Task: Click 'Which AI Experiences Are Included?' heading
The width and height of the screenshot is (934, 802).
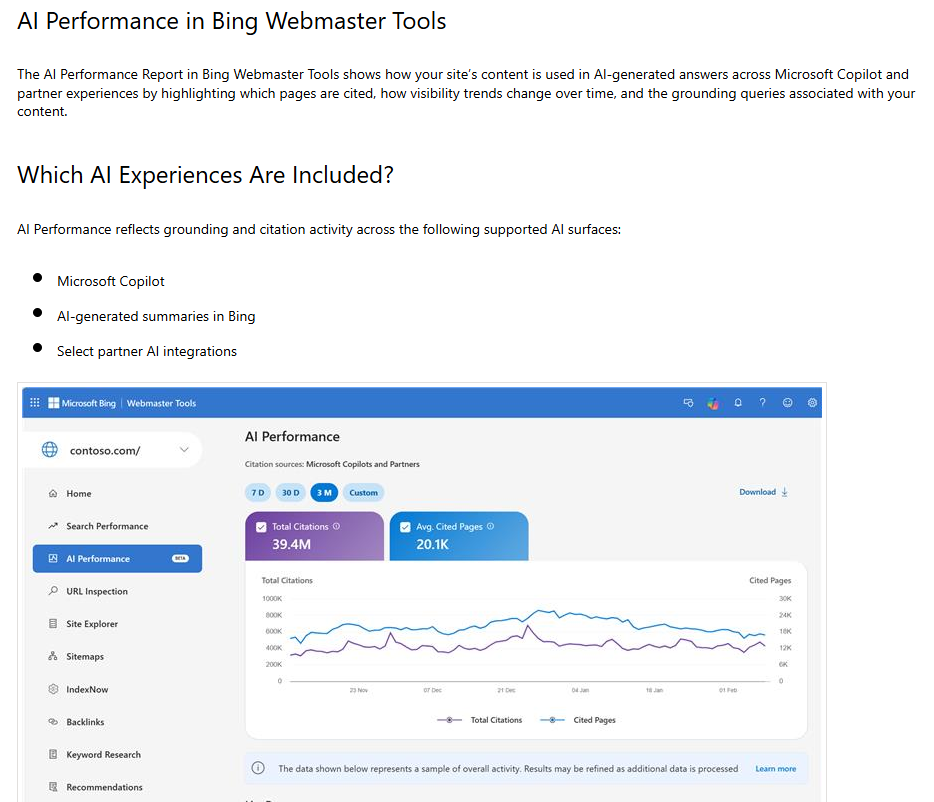Action: (x=206, y=175)
